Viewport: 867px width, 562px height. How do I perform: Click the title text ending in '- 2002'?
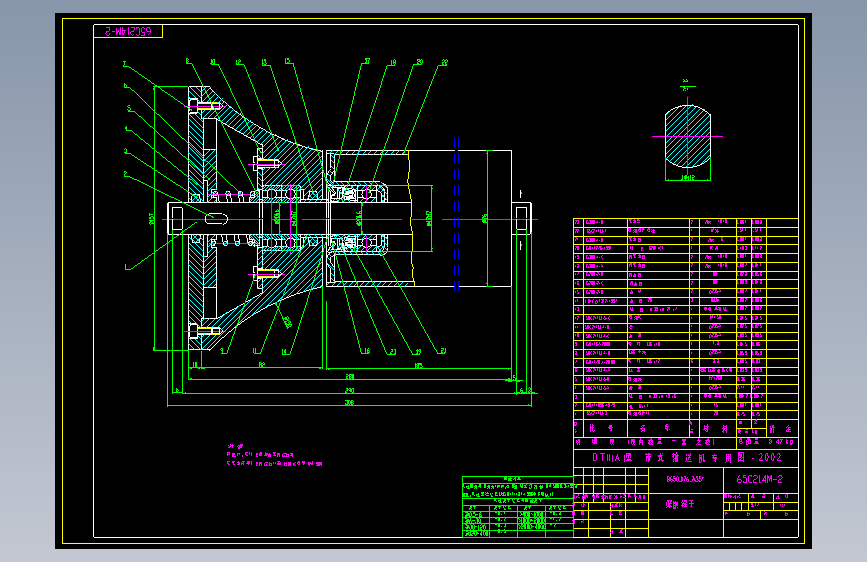pyautogui.click(x=687, y=457)
